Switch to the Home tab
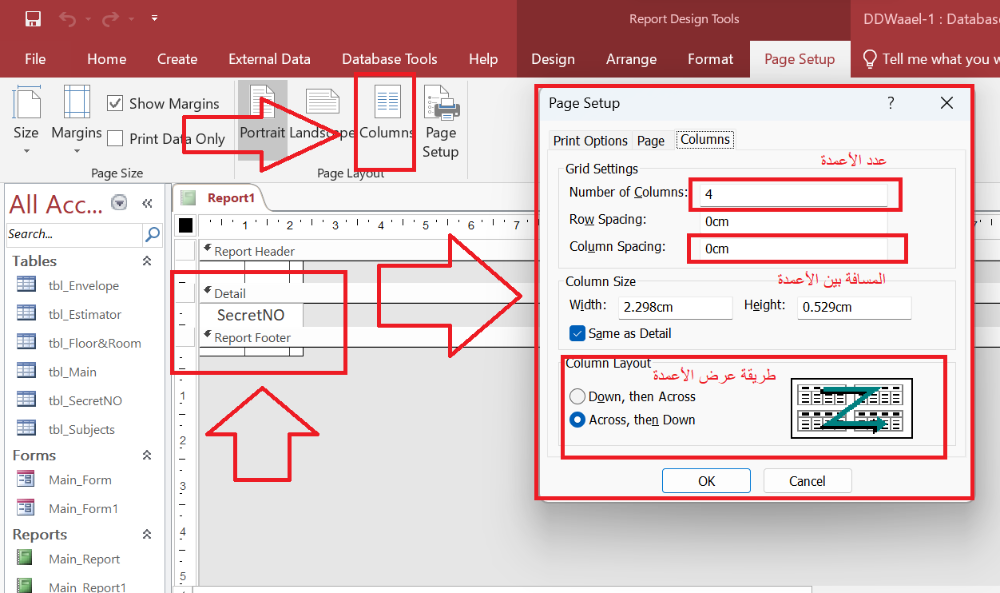The height and width of the screenshot is (593, 1000). [107, 59]
